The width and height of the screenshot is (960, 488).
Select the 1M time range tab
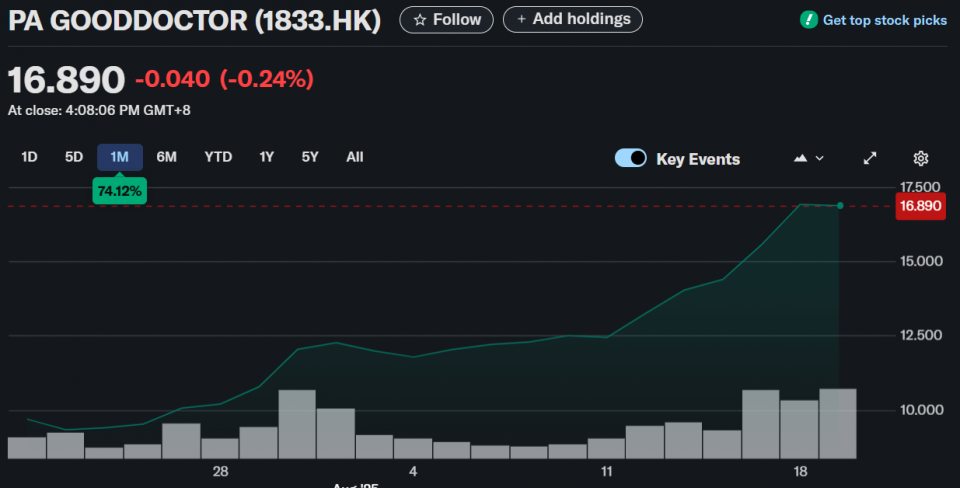point(120,157)
